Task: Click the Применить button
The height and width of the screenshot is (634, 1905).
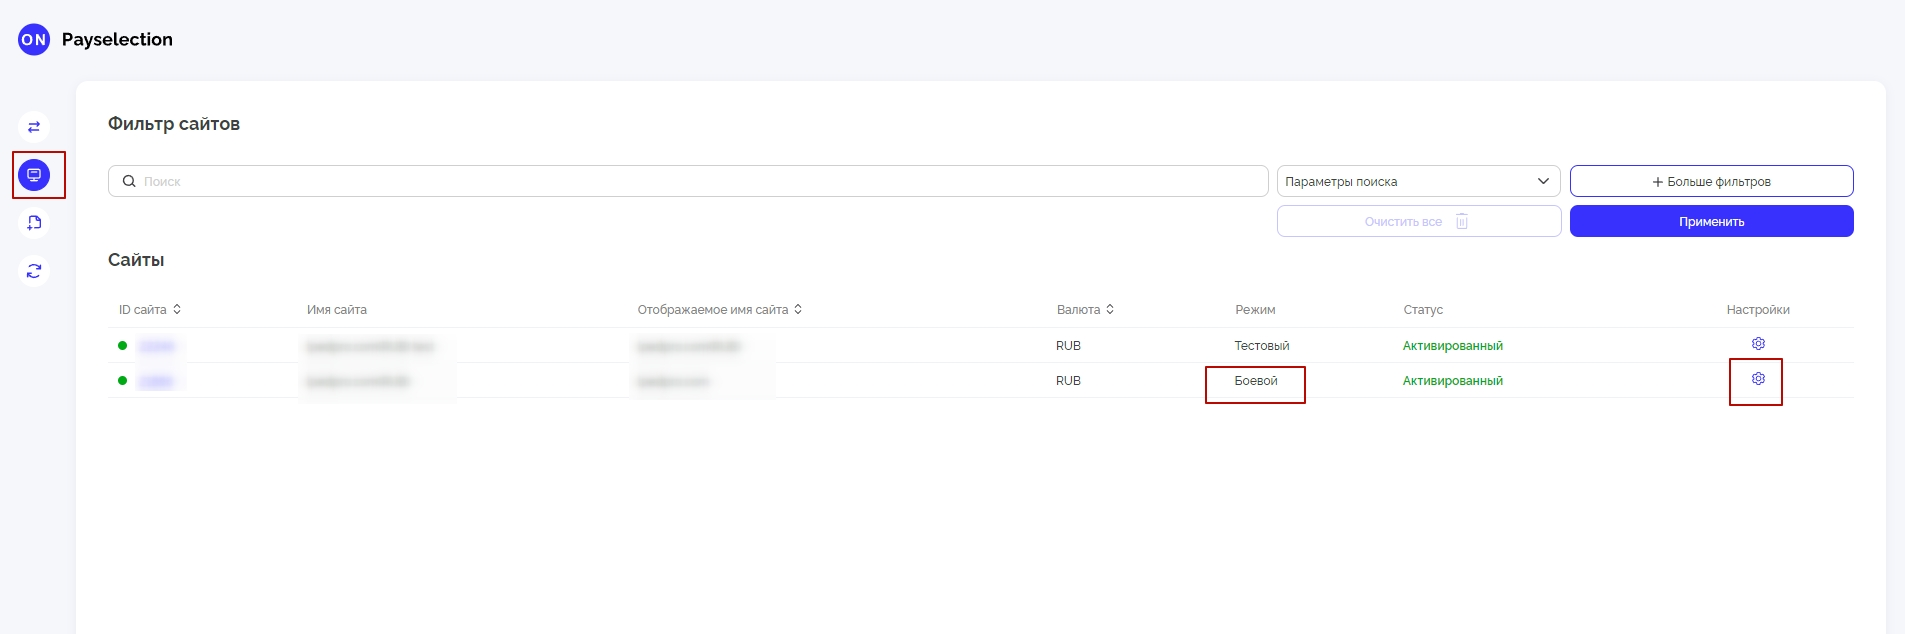Action: pyautogui.click(x=1711, y=221)
